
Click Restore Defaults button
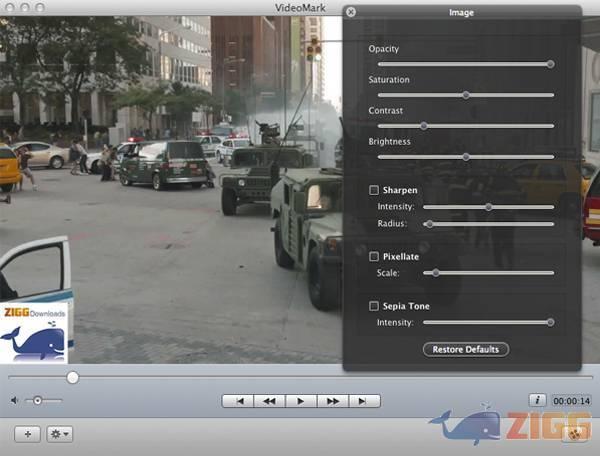(x=466, y=349)
